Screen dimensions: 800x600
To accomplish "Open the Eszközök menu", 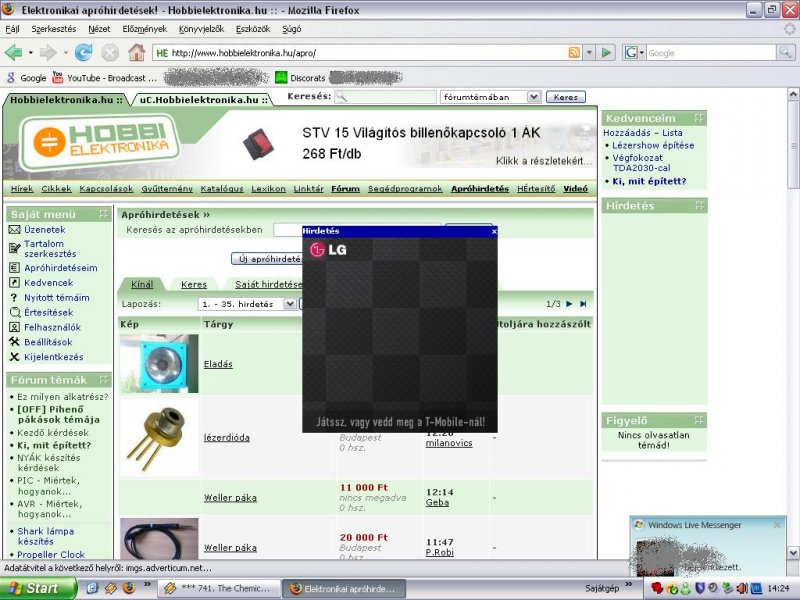I will [x=253, y=29].
